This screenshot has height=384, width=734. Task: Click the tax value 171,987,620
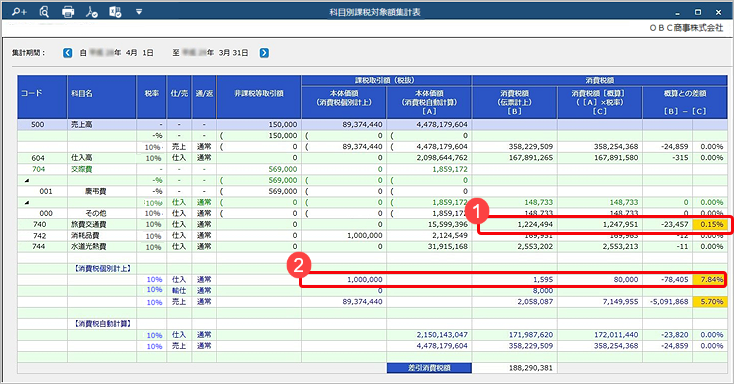pos(531,335)
